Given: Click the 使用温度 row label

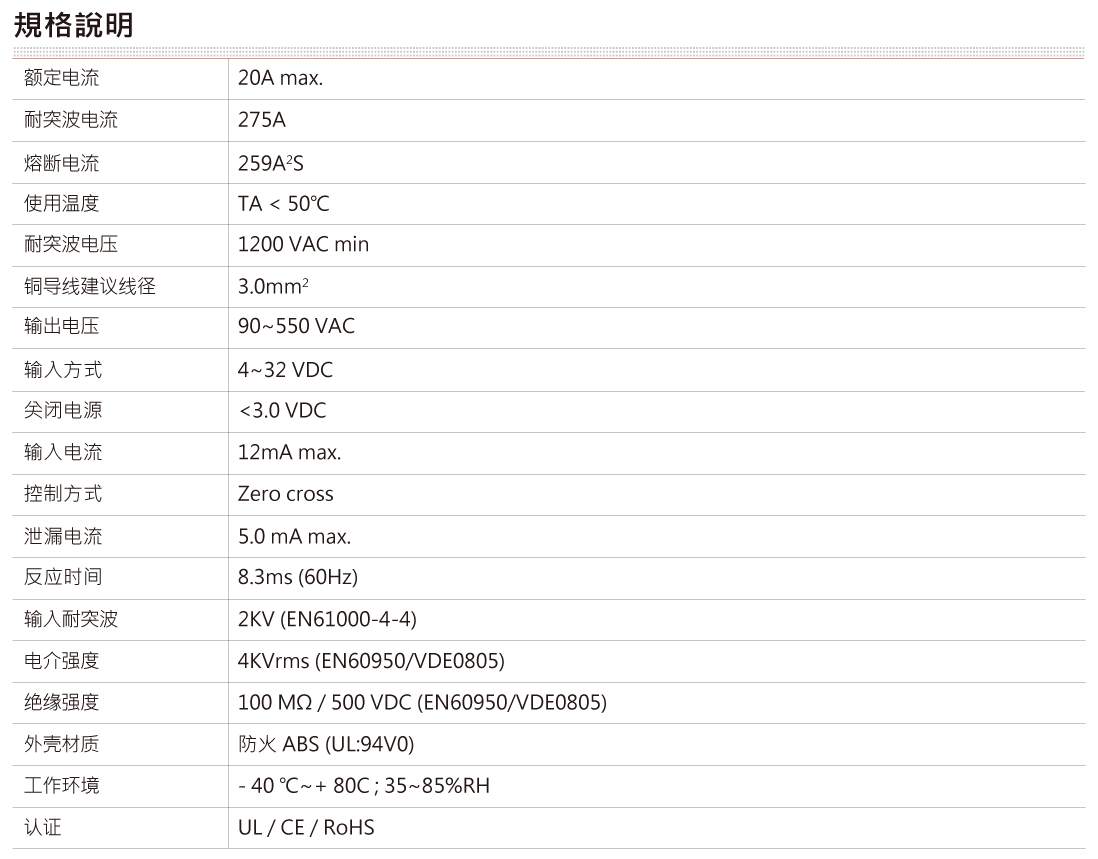Looking at the screenshot, I should [x=62, y=204].
